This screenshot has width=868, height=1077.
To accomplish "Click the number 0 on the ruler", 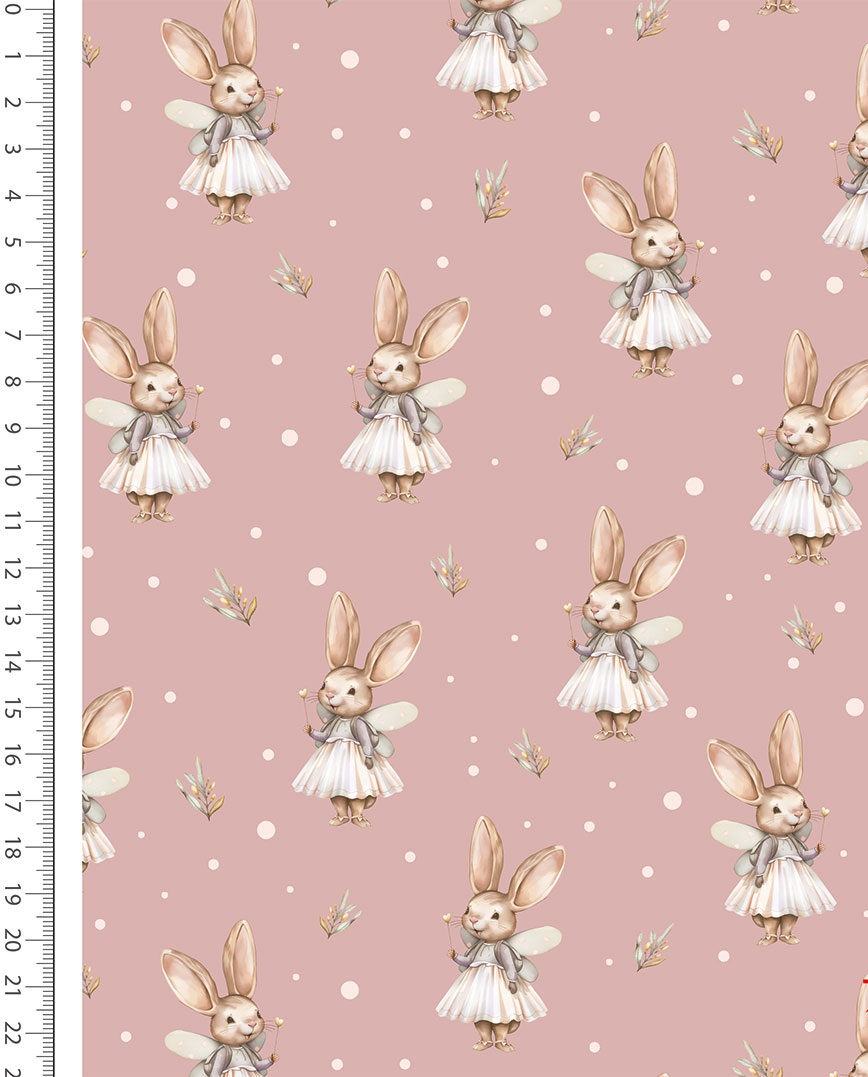I will tap(12, 10).
